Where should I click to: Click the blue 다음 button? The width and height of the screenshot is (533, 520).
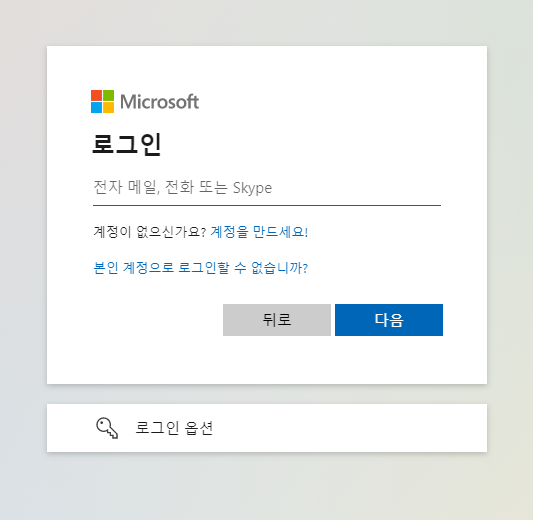(389, 320)
